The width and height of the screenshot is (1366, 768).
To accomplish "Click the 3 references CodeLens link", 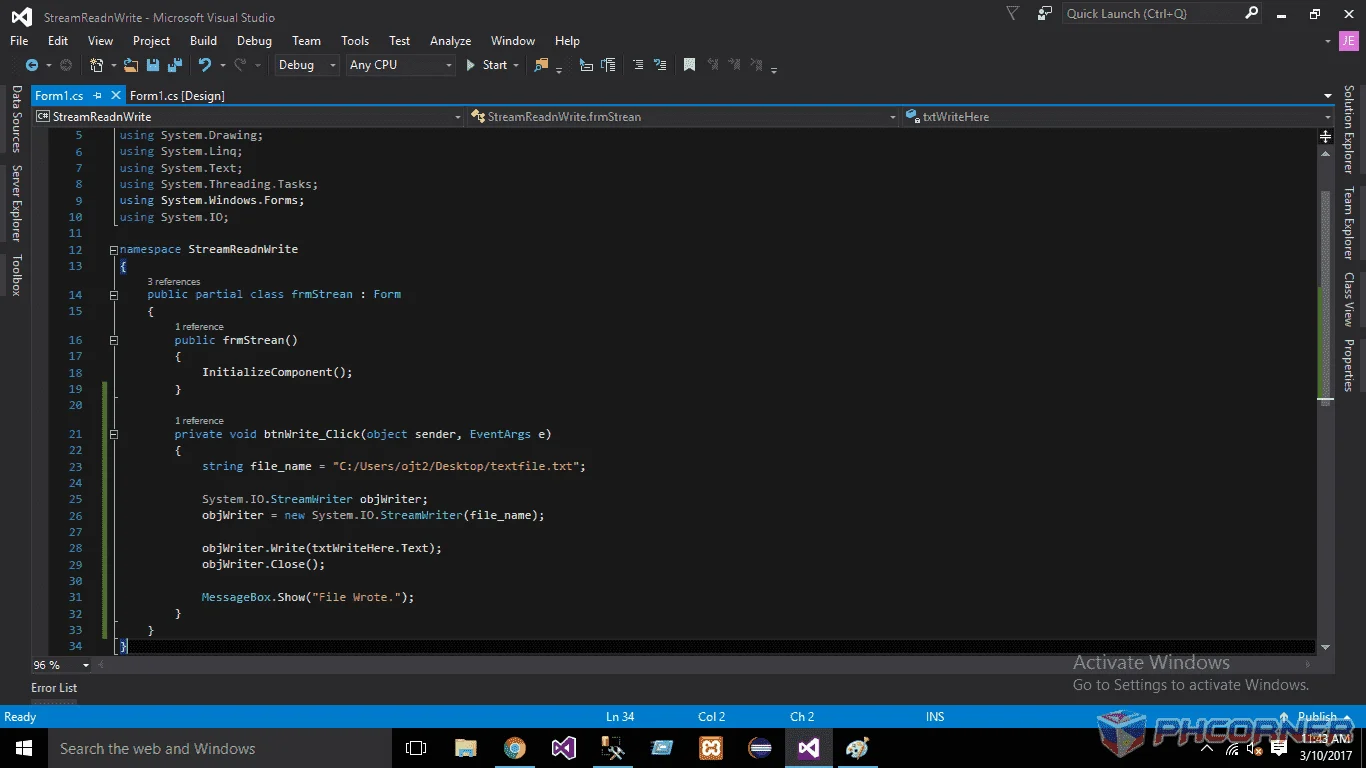I will (x=174, y=282).
